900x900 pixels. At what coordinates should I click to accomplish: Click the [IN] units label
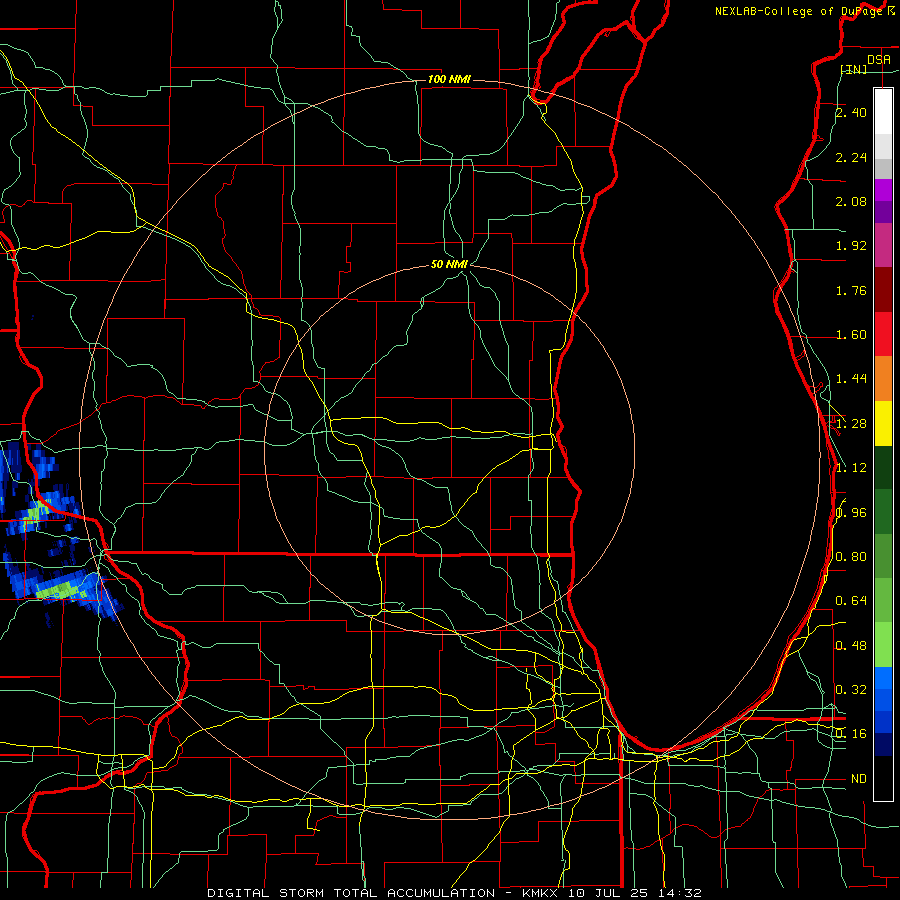pyautogui.click(x=854, y=69)
